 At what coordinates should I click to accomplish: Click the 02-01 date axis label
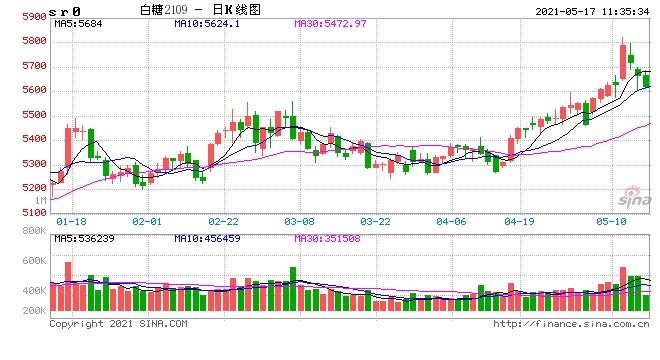pos(147,221)
